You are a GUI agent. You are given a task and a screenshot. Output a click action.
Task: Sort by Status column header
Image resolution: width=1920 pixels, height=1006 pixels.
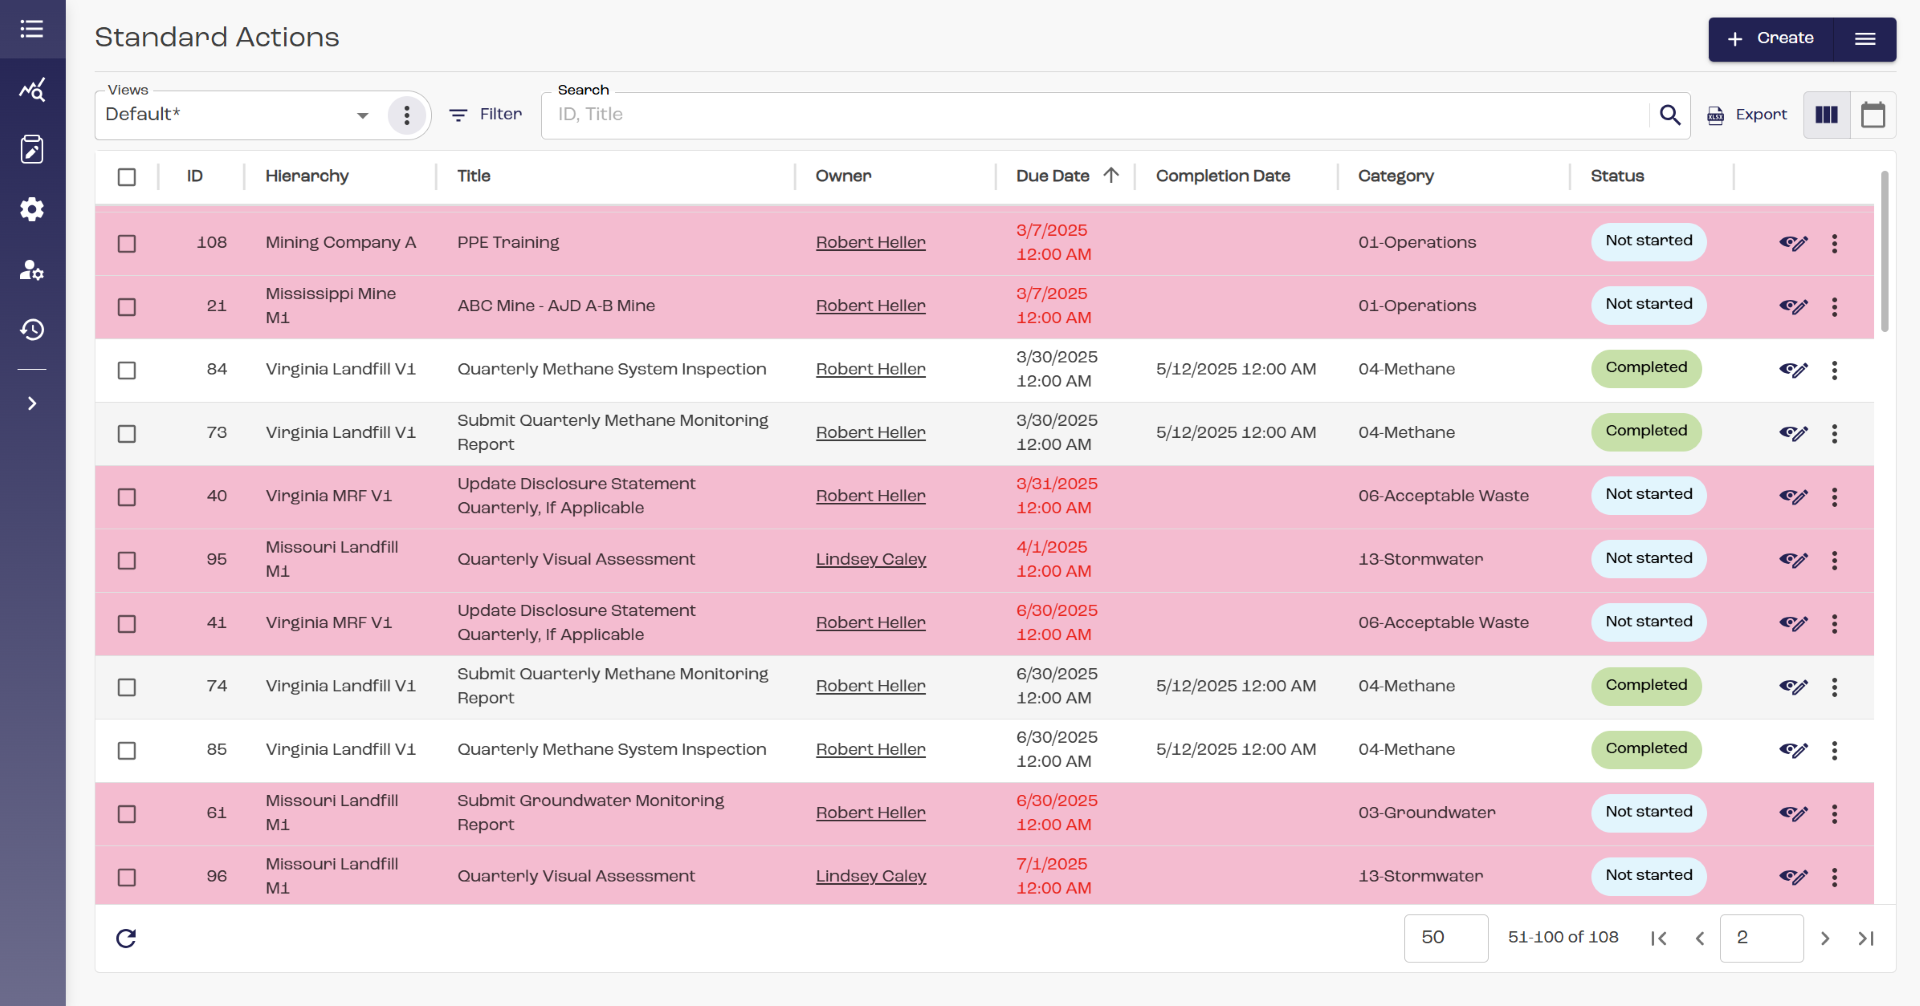click(1617, 176)
